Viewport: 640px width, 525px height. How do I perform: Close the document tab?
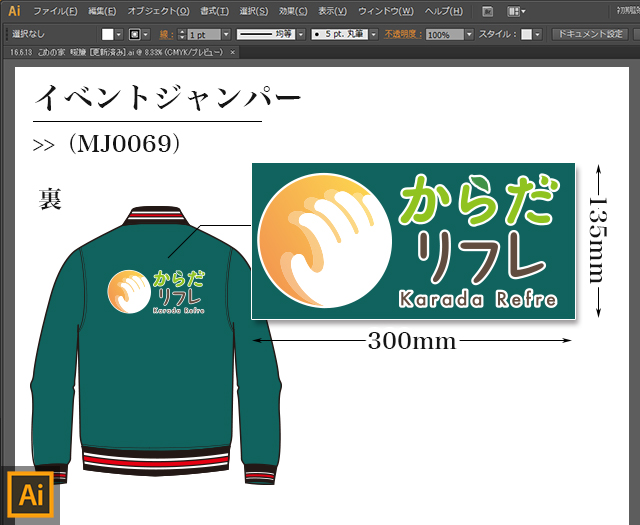232,52
